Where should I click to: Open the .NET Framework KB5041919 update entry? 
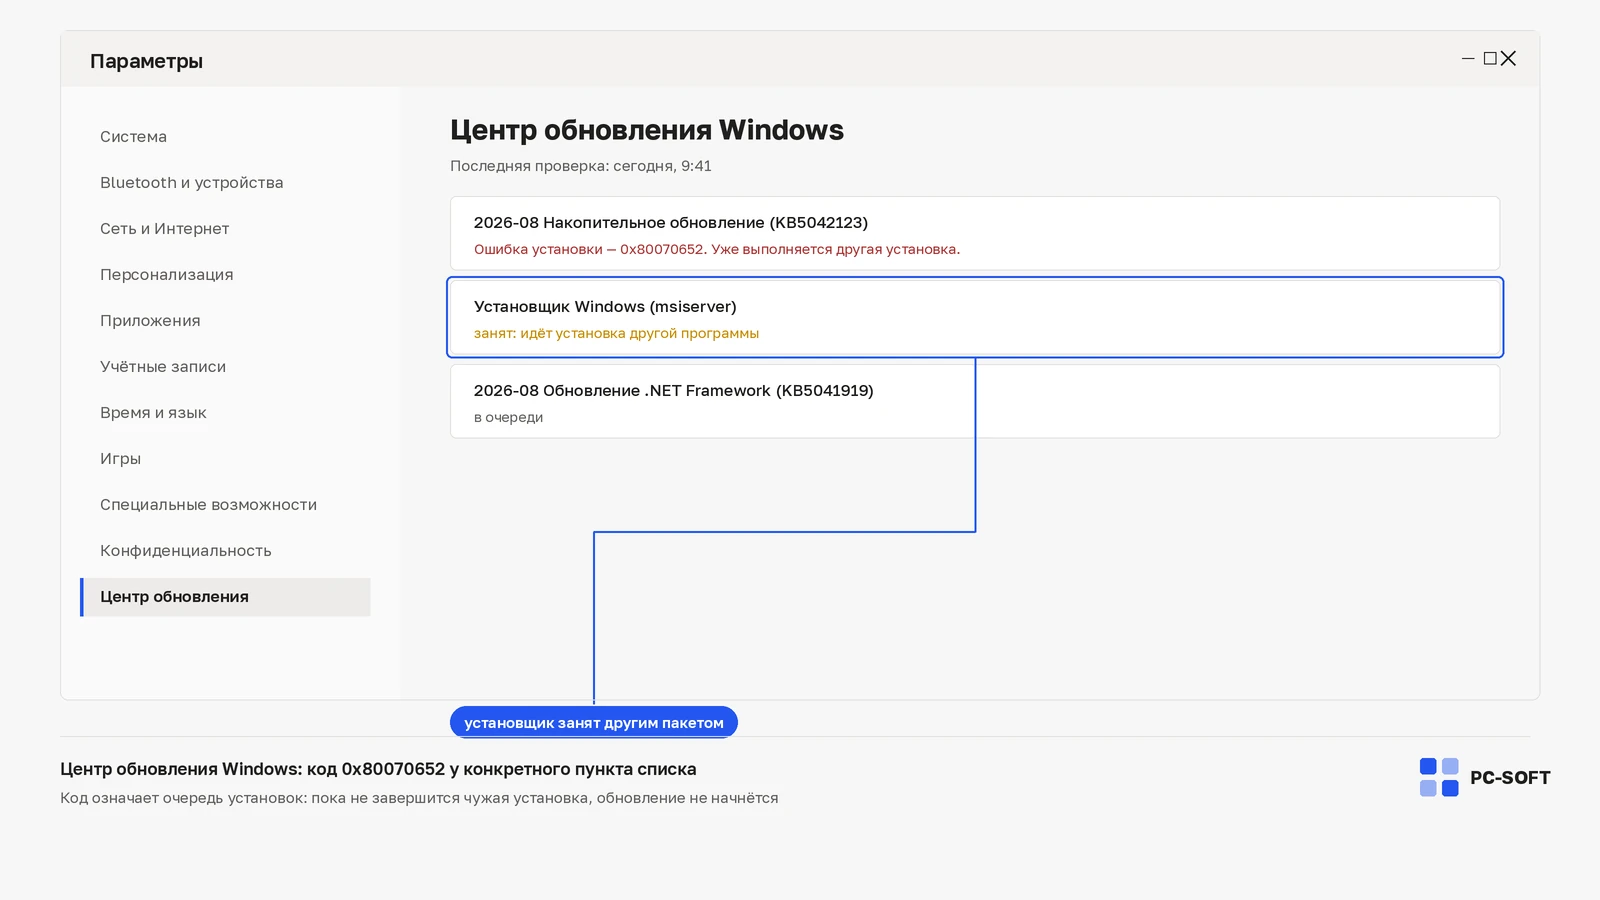click(975, 401)
